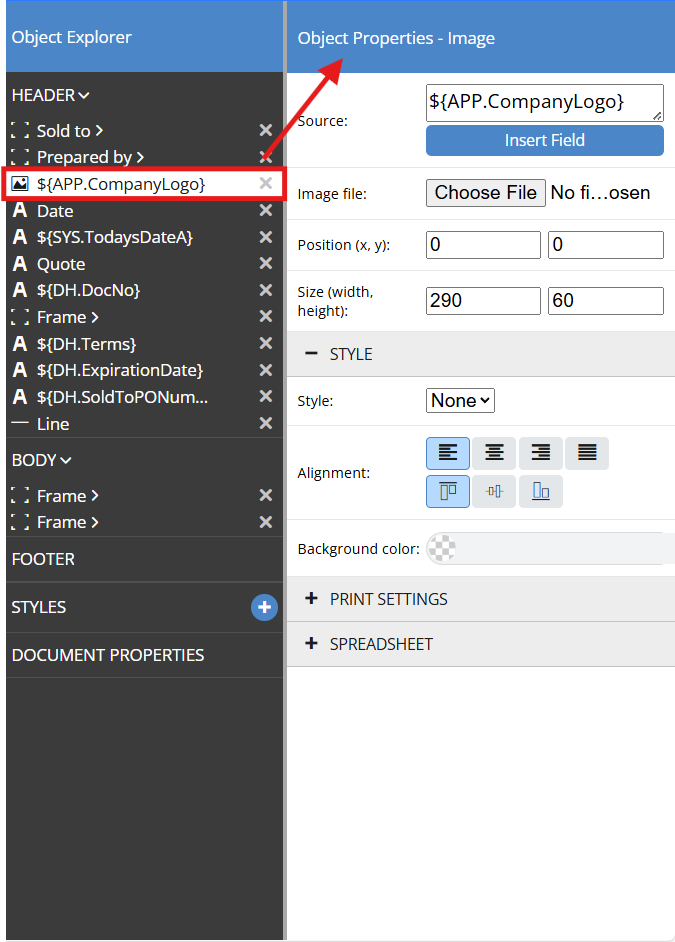
Task: Open the DOCUMENT PROPERTIES section
Action: tap(107, 655)
